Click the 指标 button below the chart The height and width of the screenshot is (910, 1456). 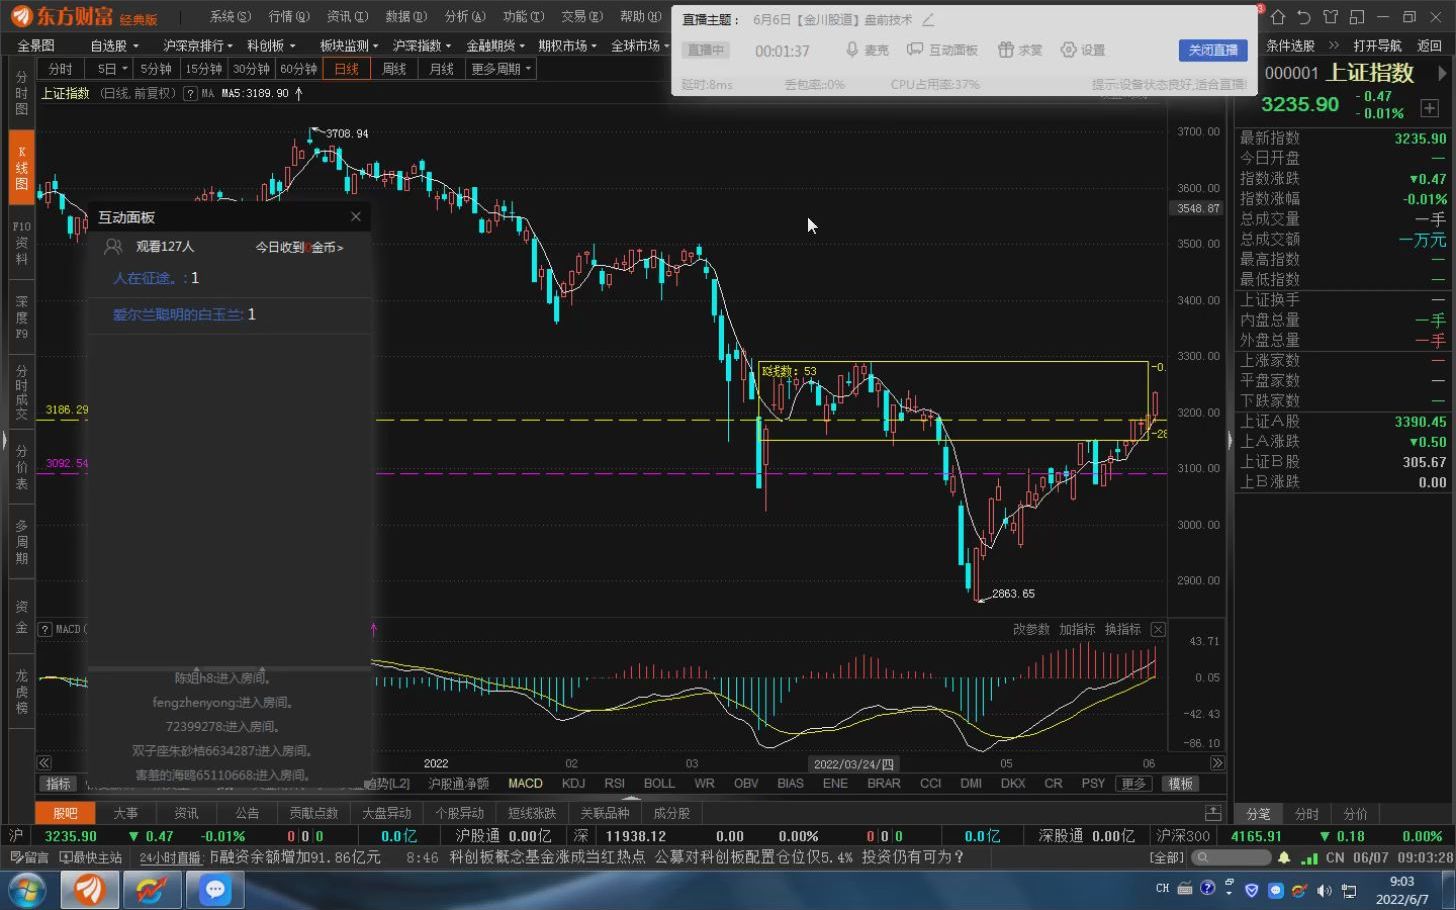[58, 783]
